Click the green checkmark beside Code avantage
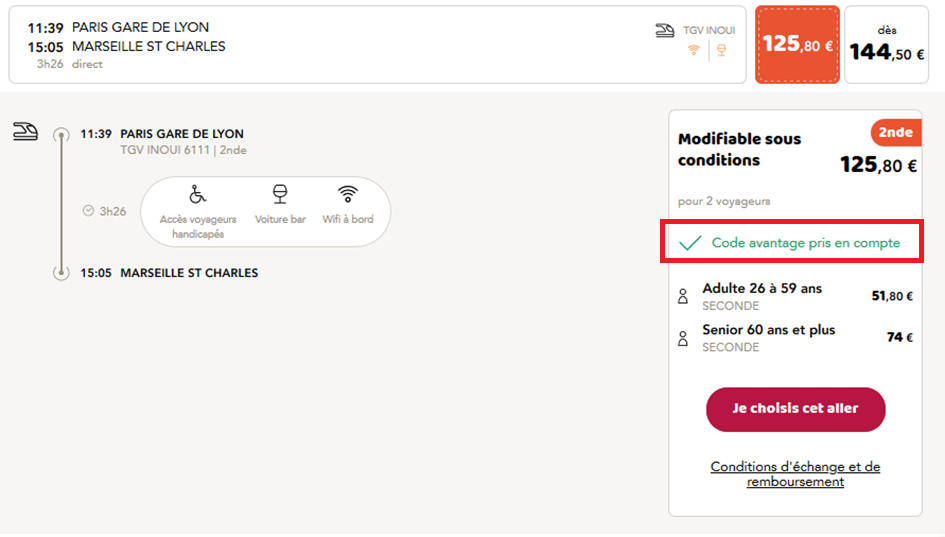This screenshot has height=537, width=945. (x=690, y=243)
